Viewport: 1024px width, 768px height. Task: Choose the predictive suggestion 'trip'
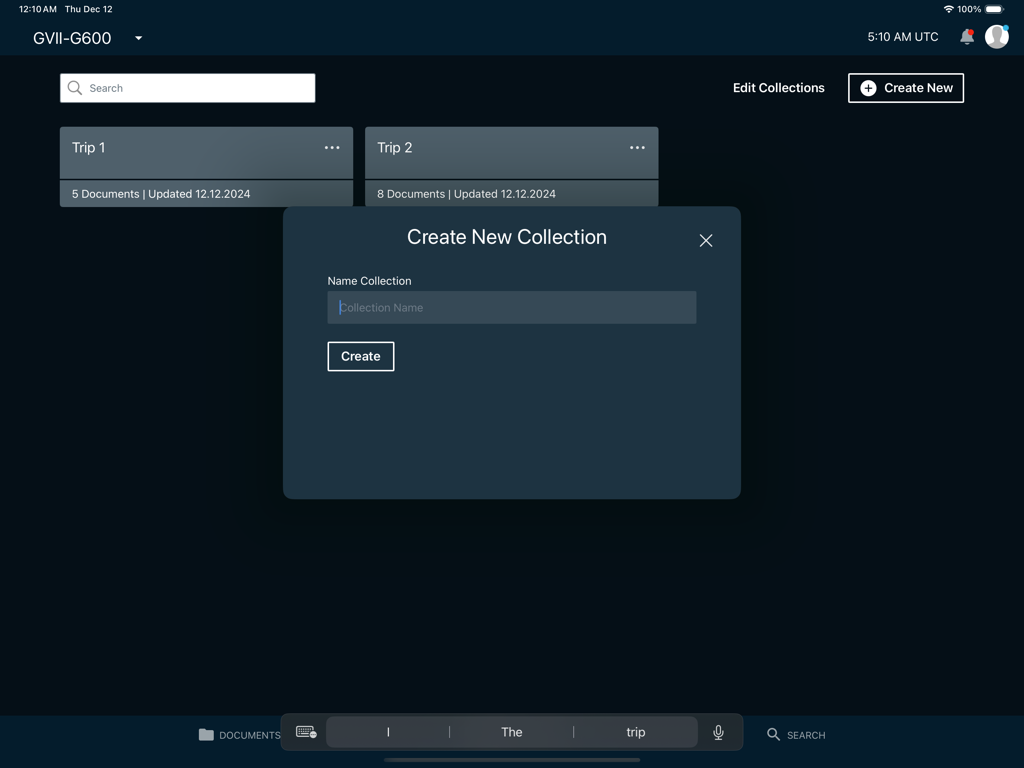(635, 732)
